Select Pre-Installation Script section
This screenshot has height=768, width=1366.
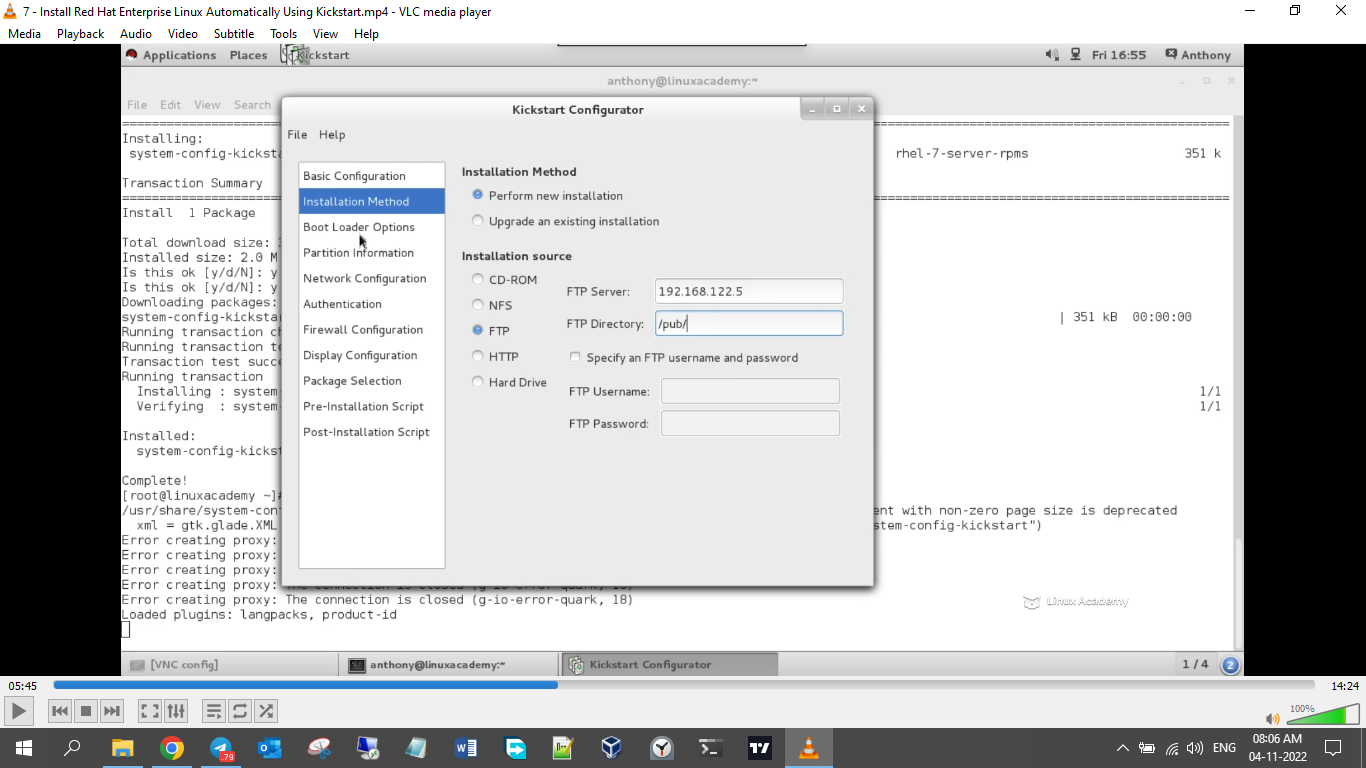pyautogui.click(x=371, y=407)
